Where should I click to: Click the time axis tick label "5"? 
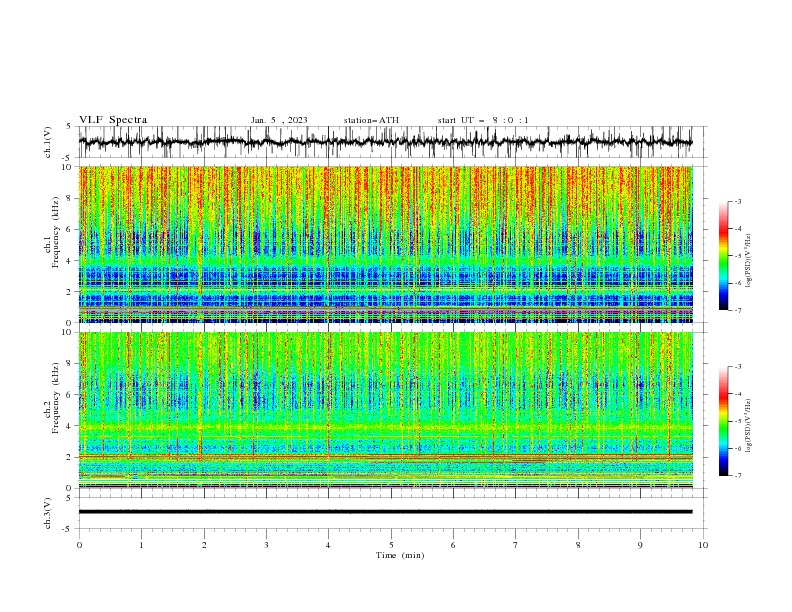391,545
